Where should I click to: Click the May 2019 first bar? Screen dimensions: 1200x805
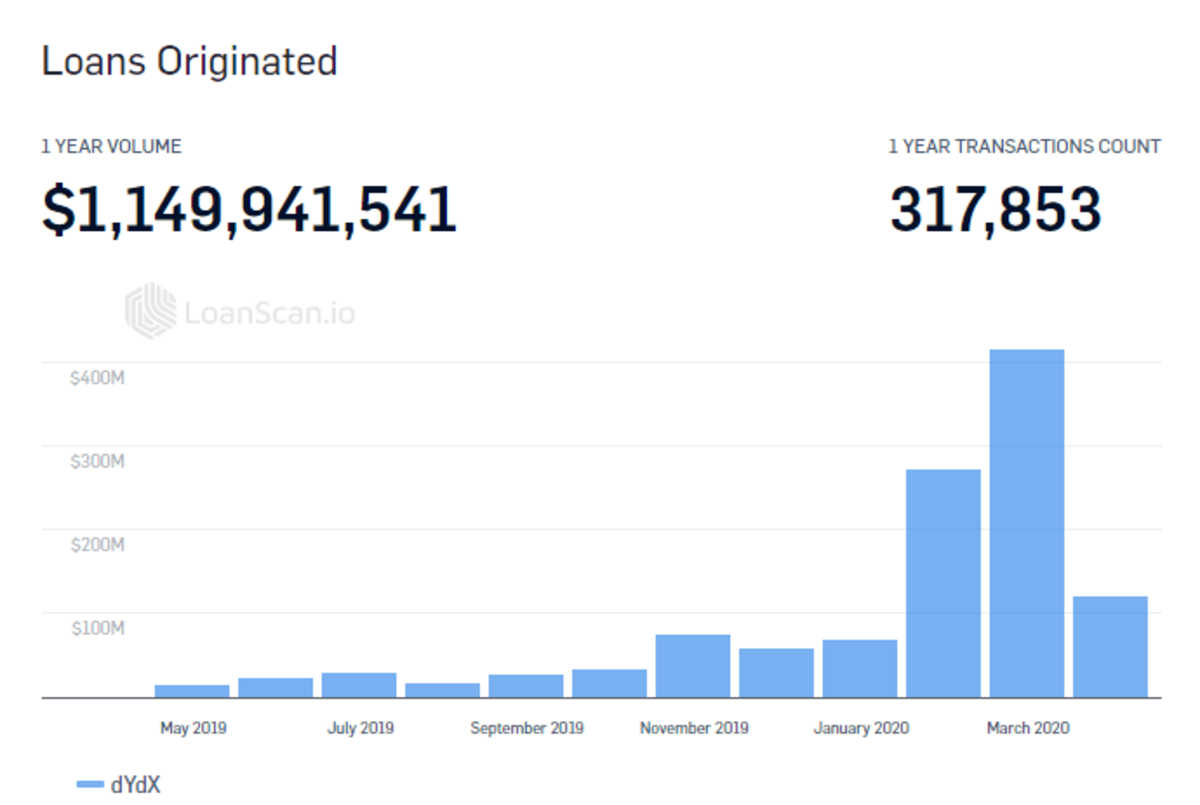(x=192, y=691)
